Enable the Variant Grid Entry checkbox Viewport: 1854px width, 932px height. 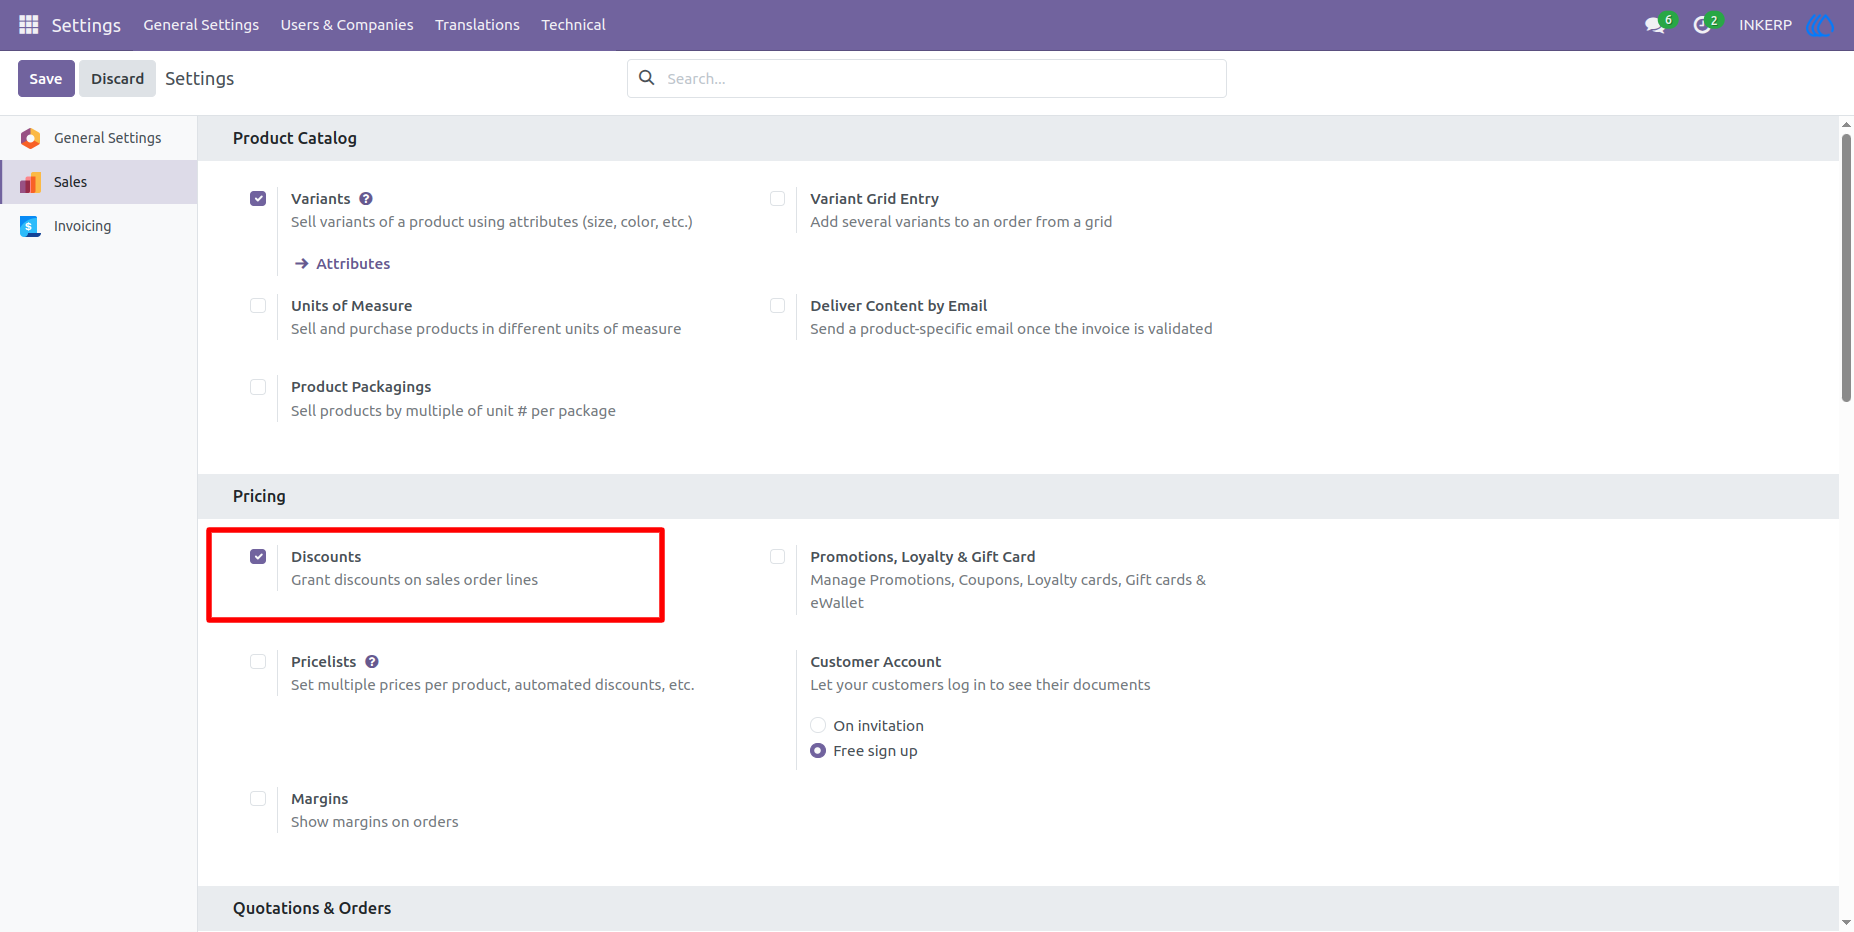[x=777, y=199]
